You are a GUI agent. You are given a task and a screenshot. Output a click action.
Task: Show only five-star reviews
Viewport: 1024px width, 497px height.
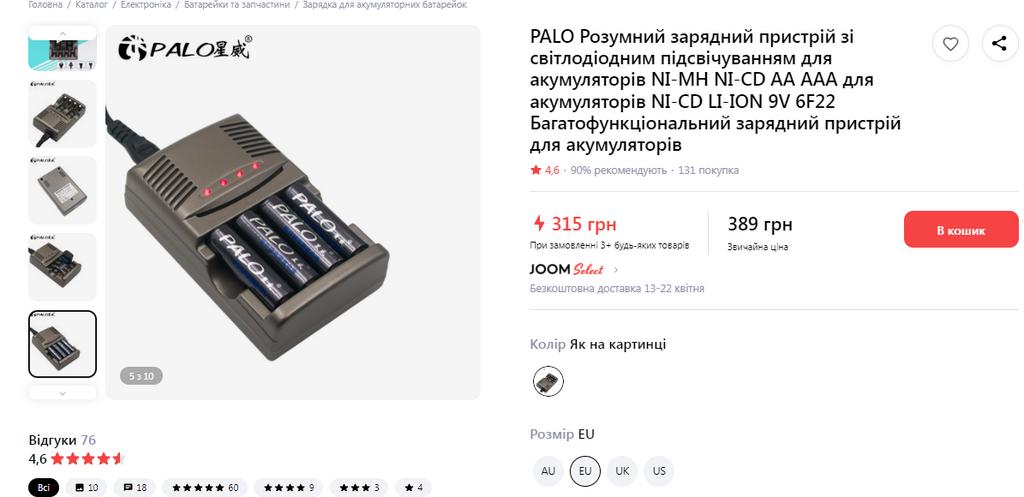click(x=204, y=487)
